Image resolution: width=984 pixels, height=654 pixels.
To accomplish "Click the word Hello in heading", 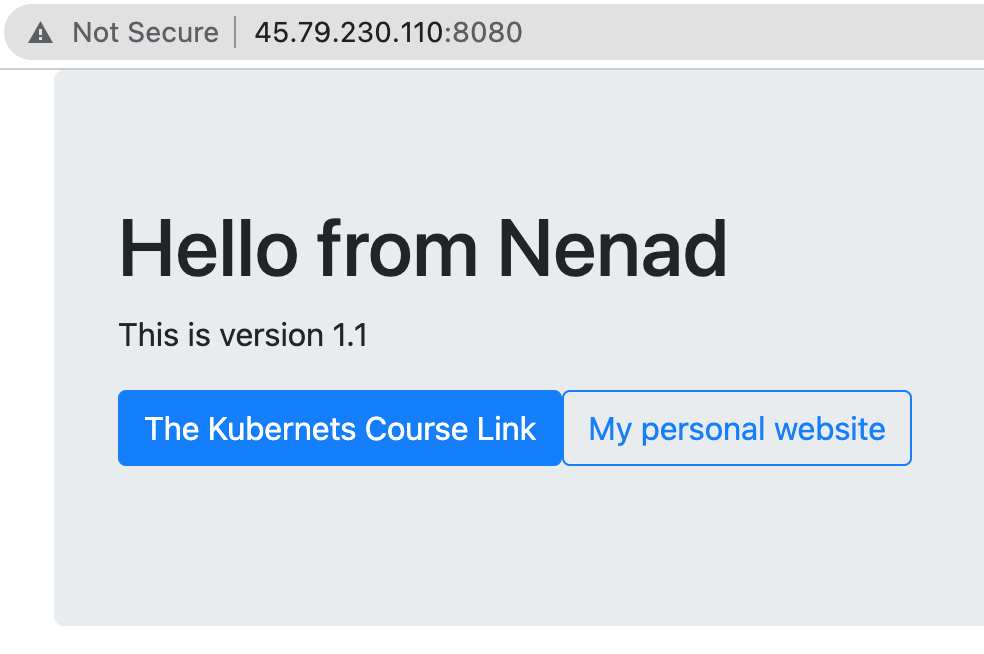I will click(208, 249).
